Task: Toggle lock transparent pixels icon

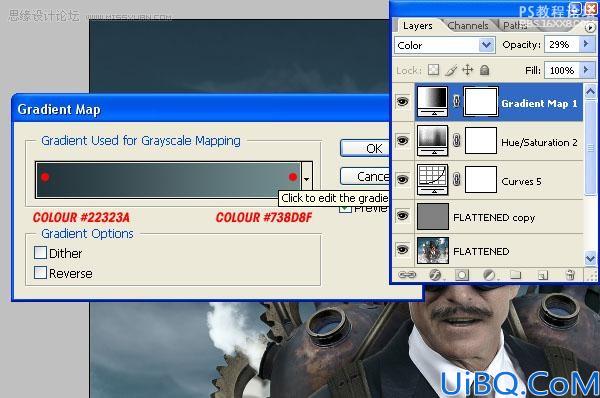Action: tap(433, 70)
